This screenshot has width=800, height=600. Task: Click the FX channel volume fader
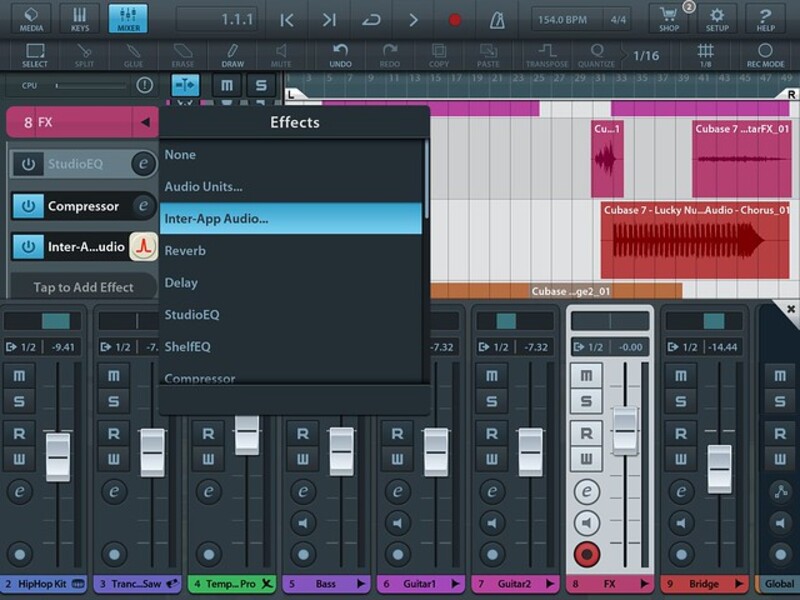tap(625, 431)
